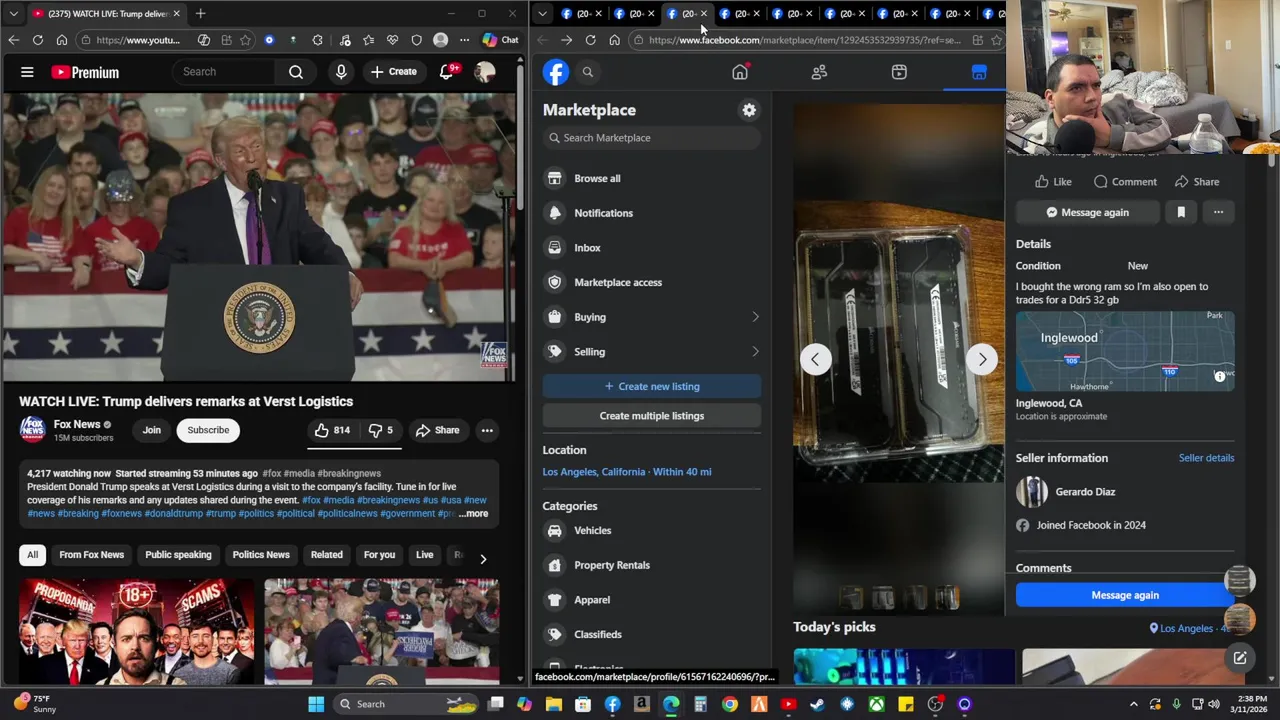Screen dimensions: 1280x720
Task: Comment on the Marketplace listing
Action: pyautogui.click(x=1125, y=182)
